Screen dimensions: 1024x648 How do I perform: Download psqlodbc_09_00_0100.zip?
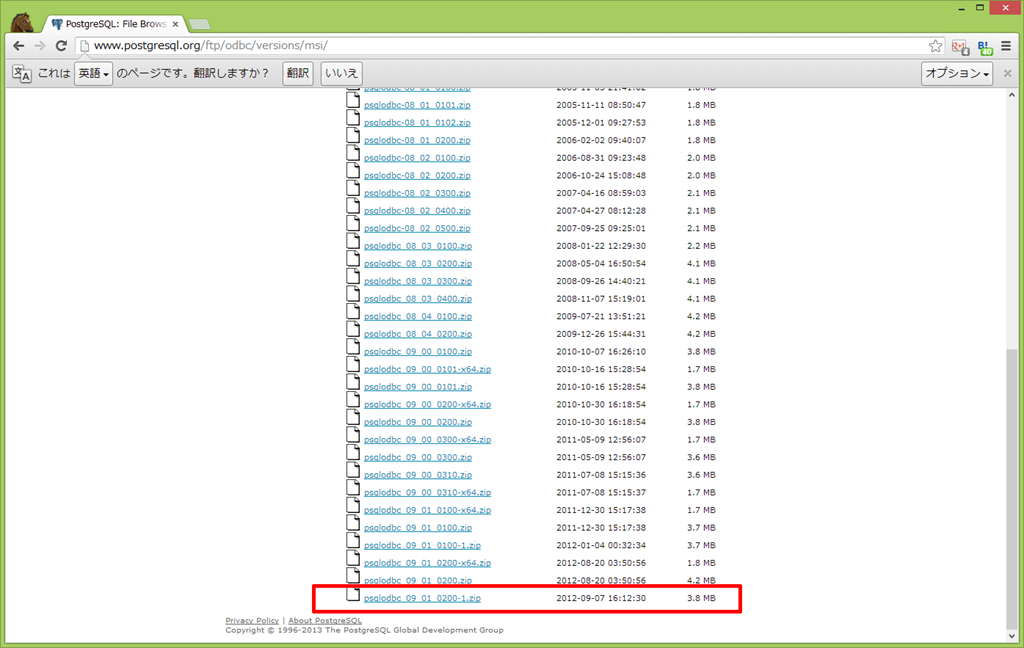click(418, 351)
